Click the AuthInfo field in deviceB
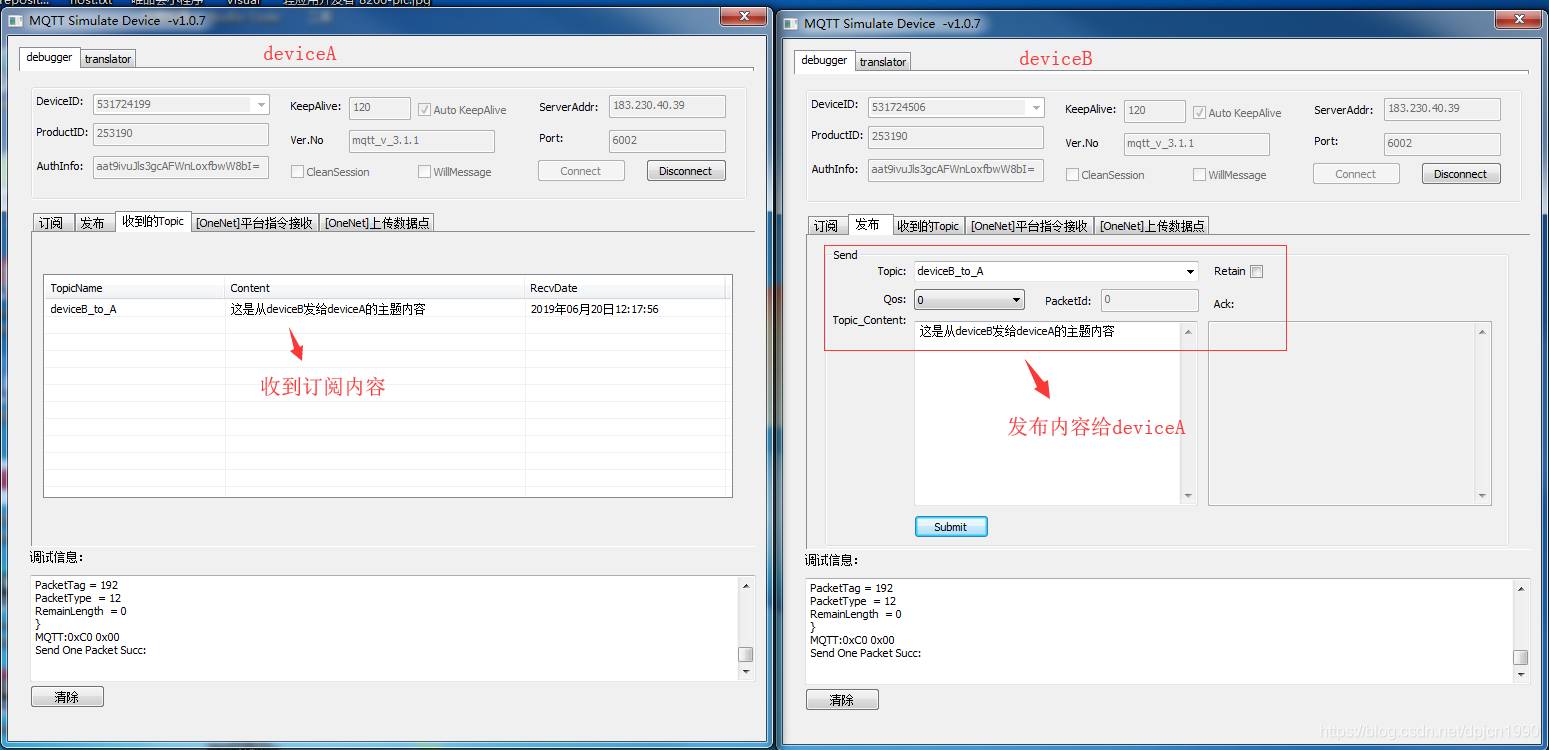Image resolution: width=1549 pixels, height=750 pixels. 956,170
